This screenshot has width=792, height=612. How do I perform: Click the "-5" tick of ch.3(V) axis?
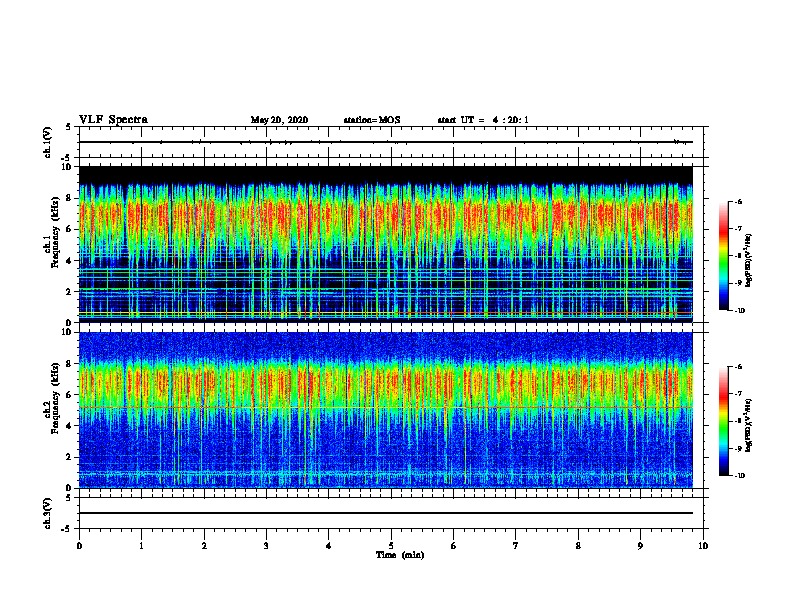67,529
